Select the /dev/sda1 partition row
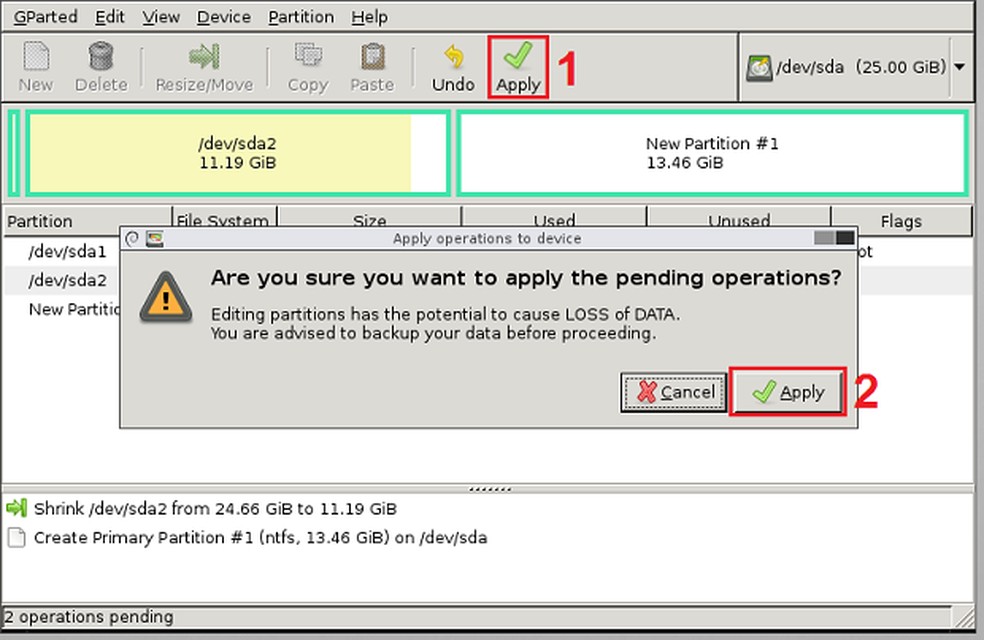 pyautogui.click(x=67, y=252)
